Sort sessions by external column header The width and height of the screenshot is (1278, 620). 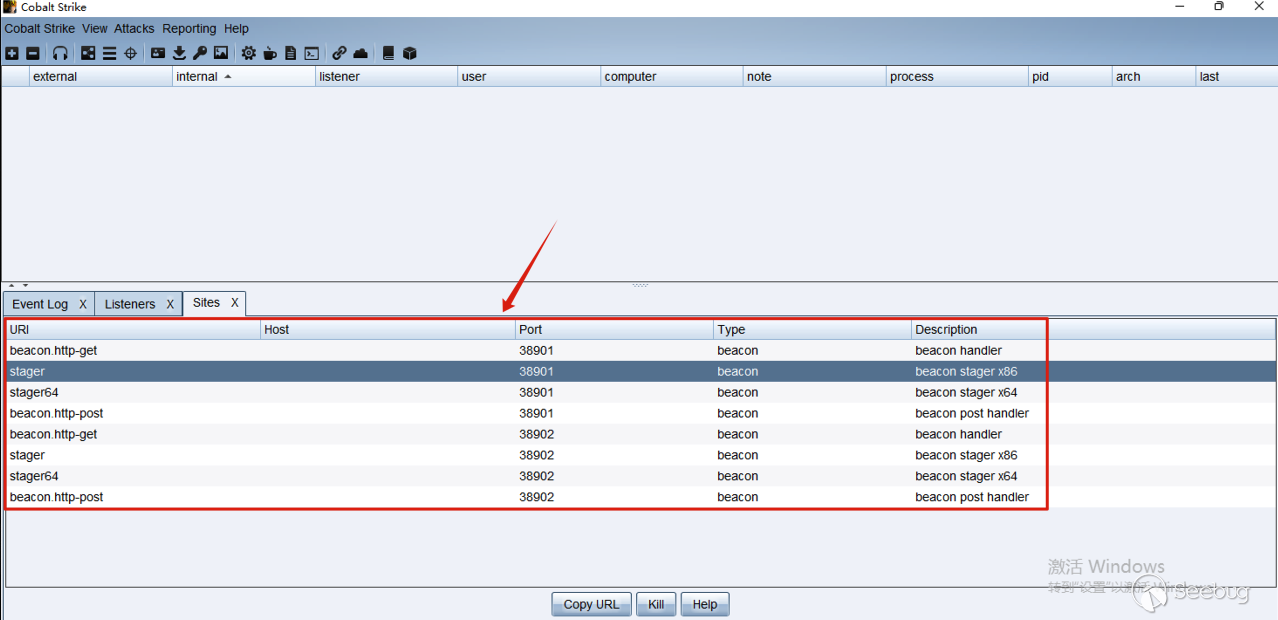point(101,76)
